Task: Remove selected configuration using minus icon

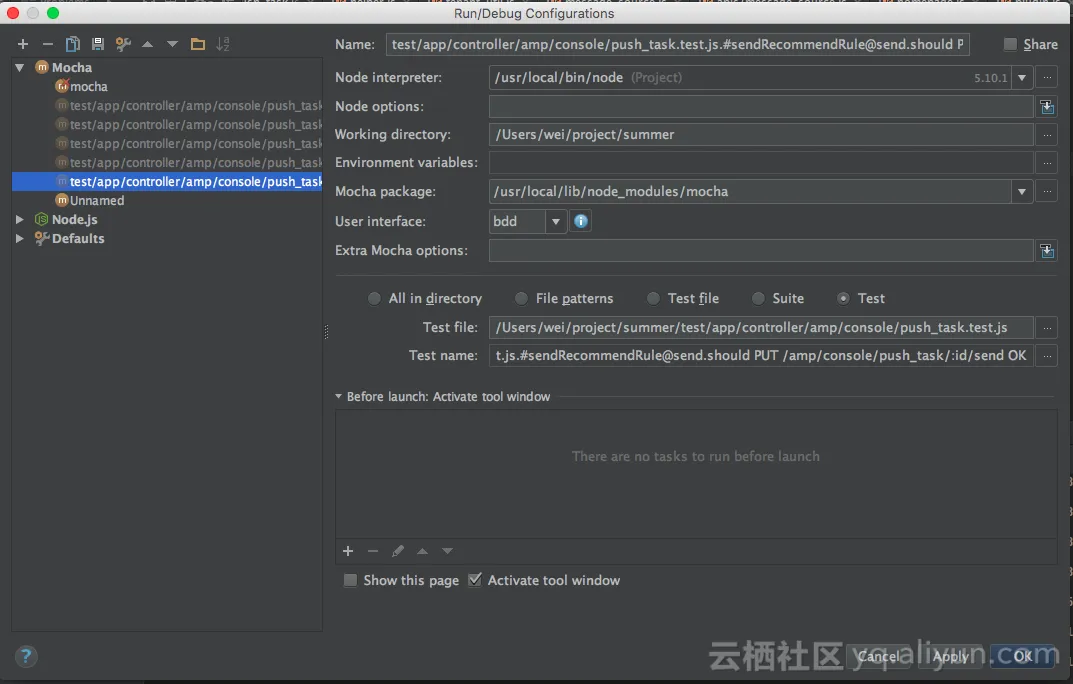Action: 47,44
